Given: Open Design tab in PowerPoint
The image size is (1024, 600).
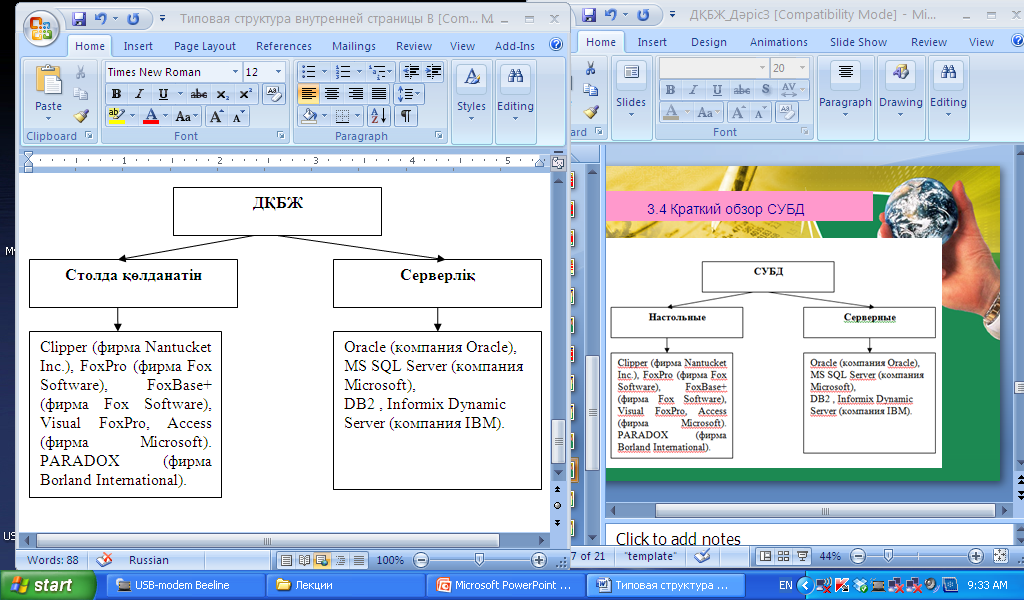Looking at the screenshot, I should (x=709, y=42).
